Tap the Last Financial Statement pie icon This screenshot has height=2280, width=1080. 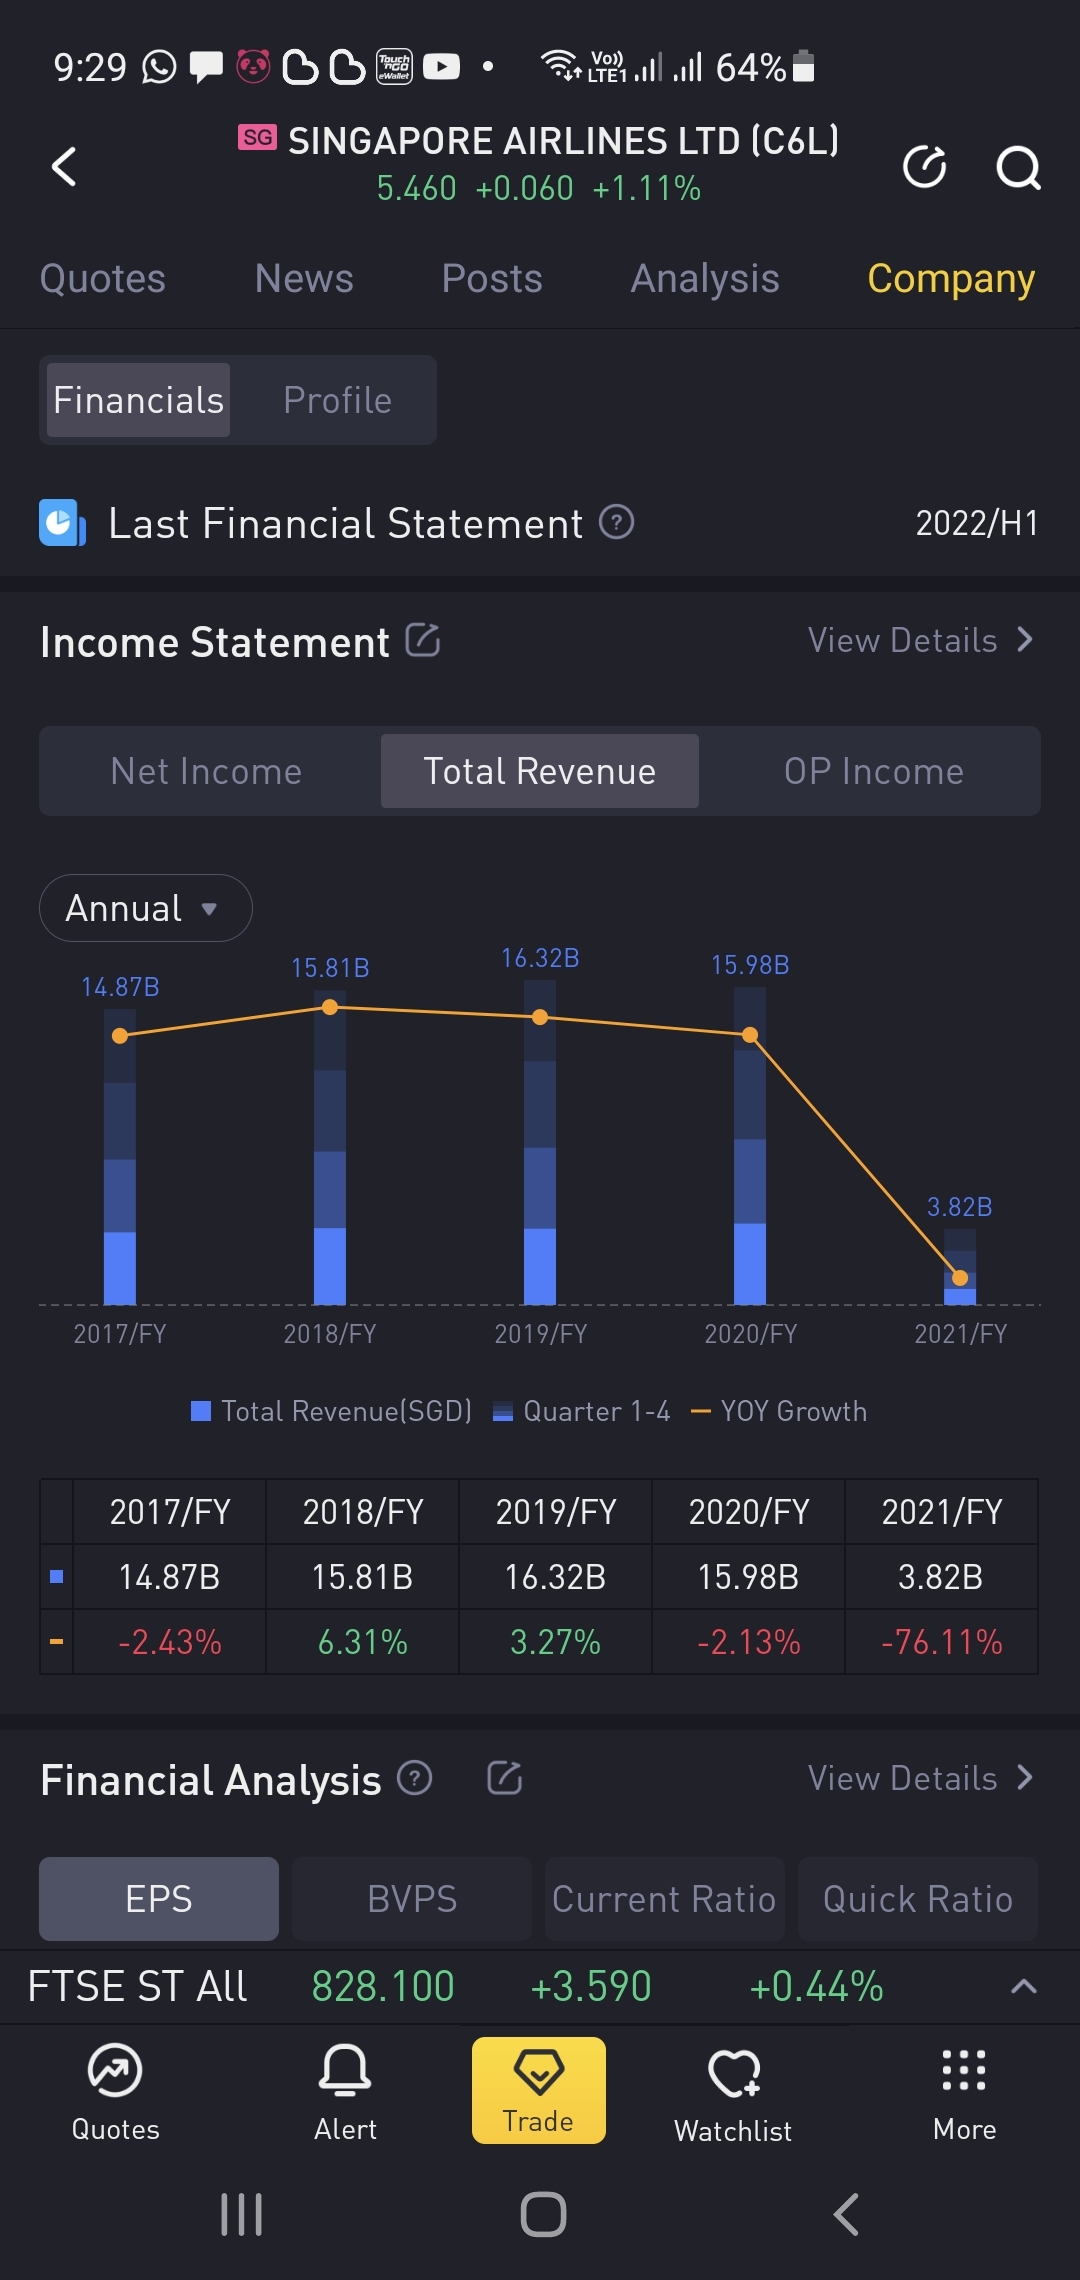point(61,522)
